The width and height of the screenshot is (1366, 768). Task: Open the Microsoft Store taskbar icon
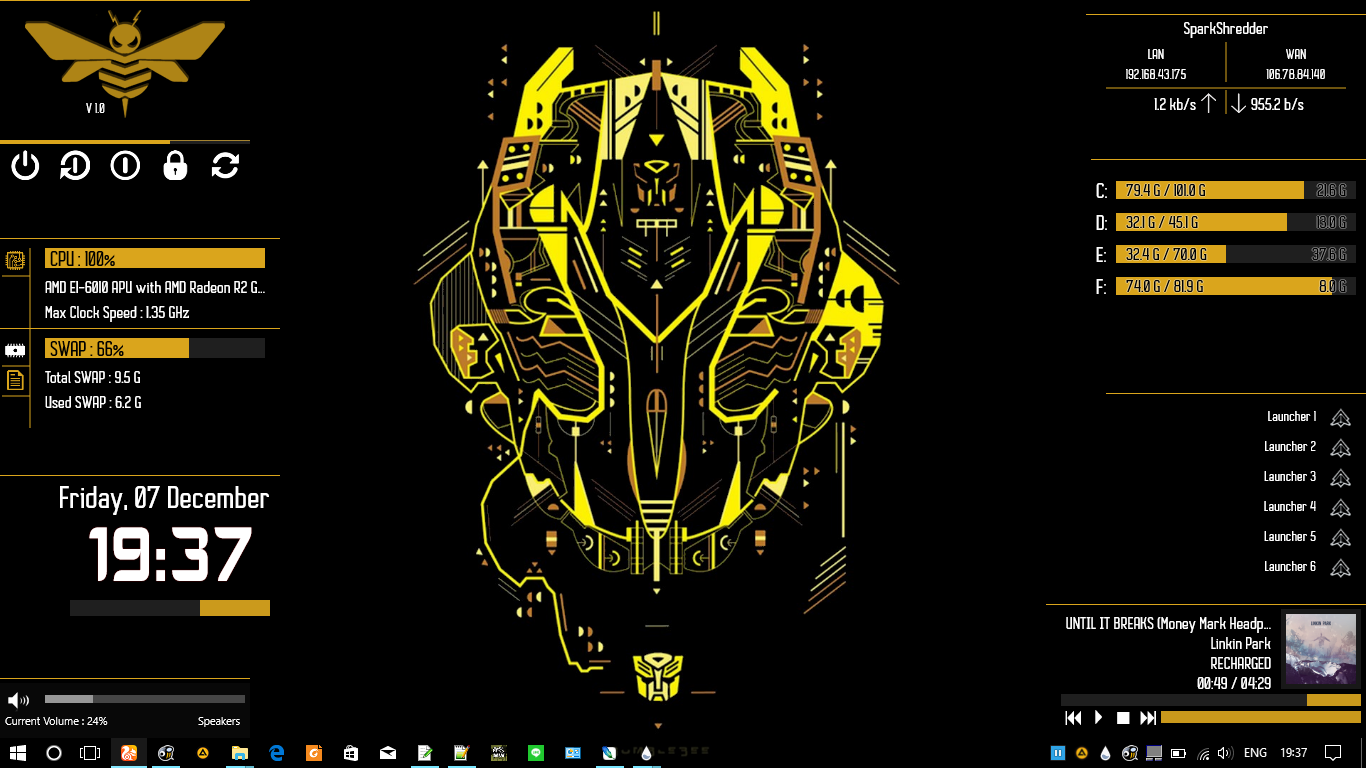point(351,753)
